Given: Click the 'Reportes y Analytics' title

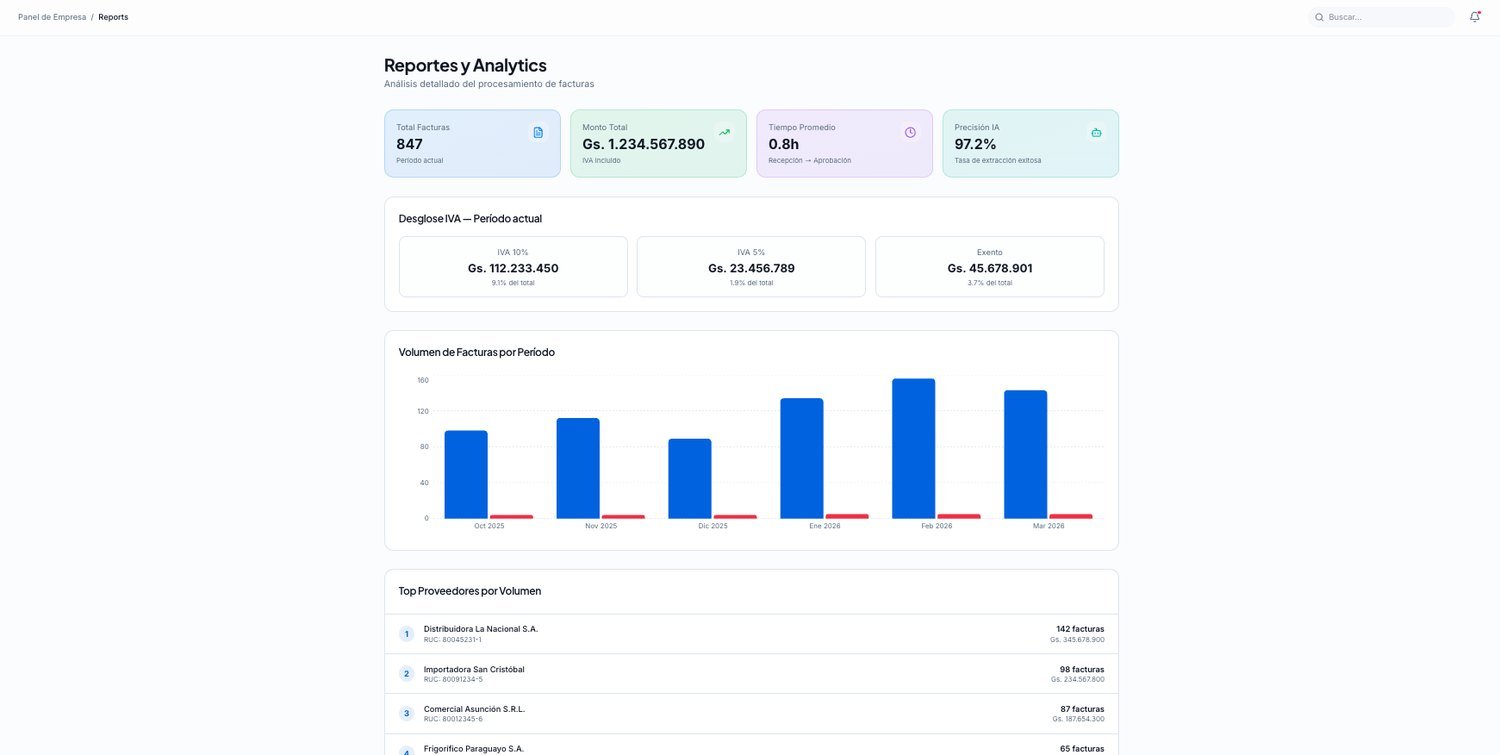Looking at the screenshot, I should [465, 65].
